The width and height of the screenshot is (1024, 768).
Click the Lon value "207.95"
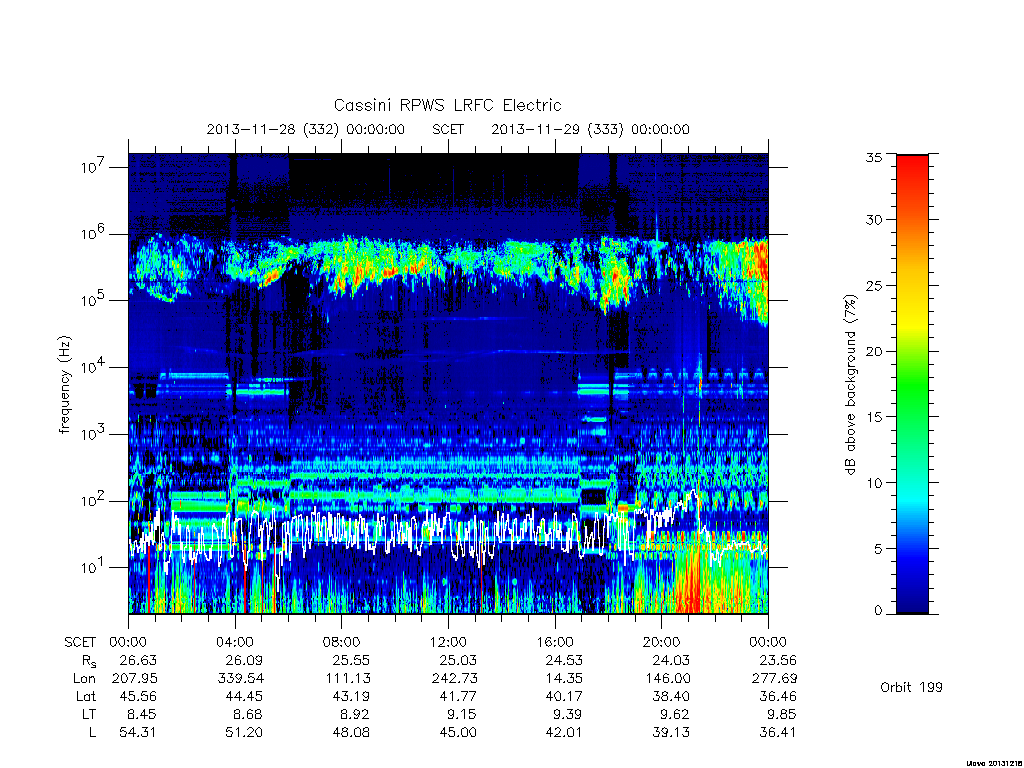point(134,679)
